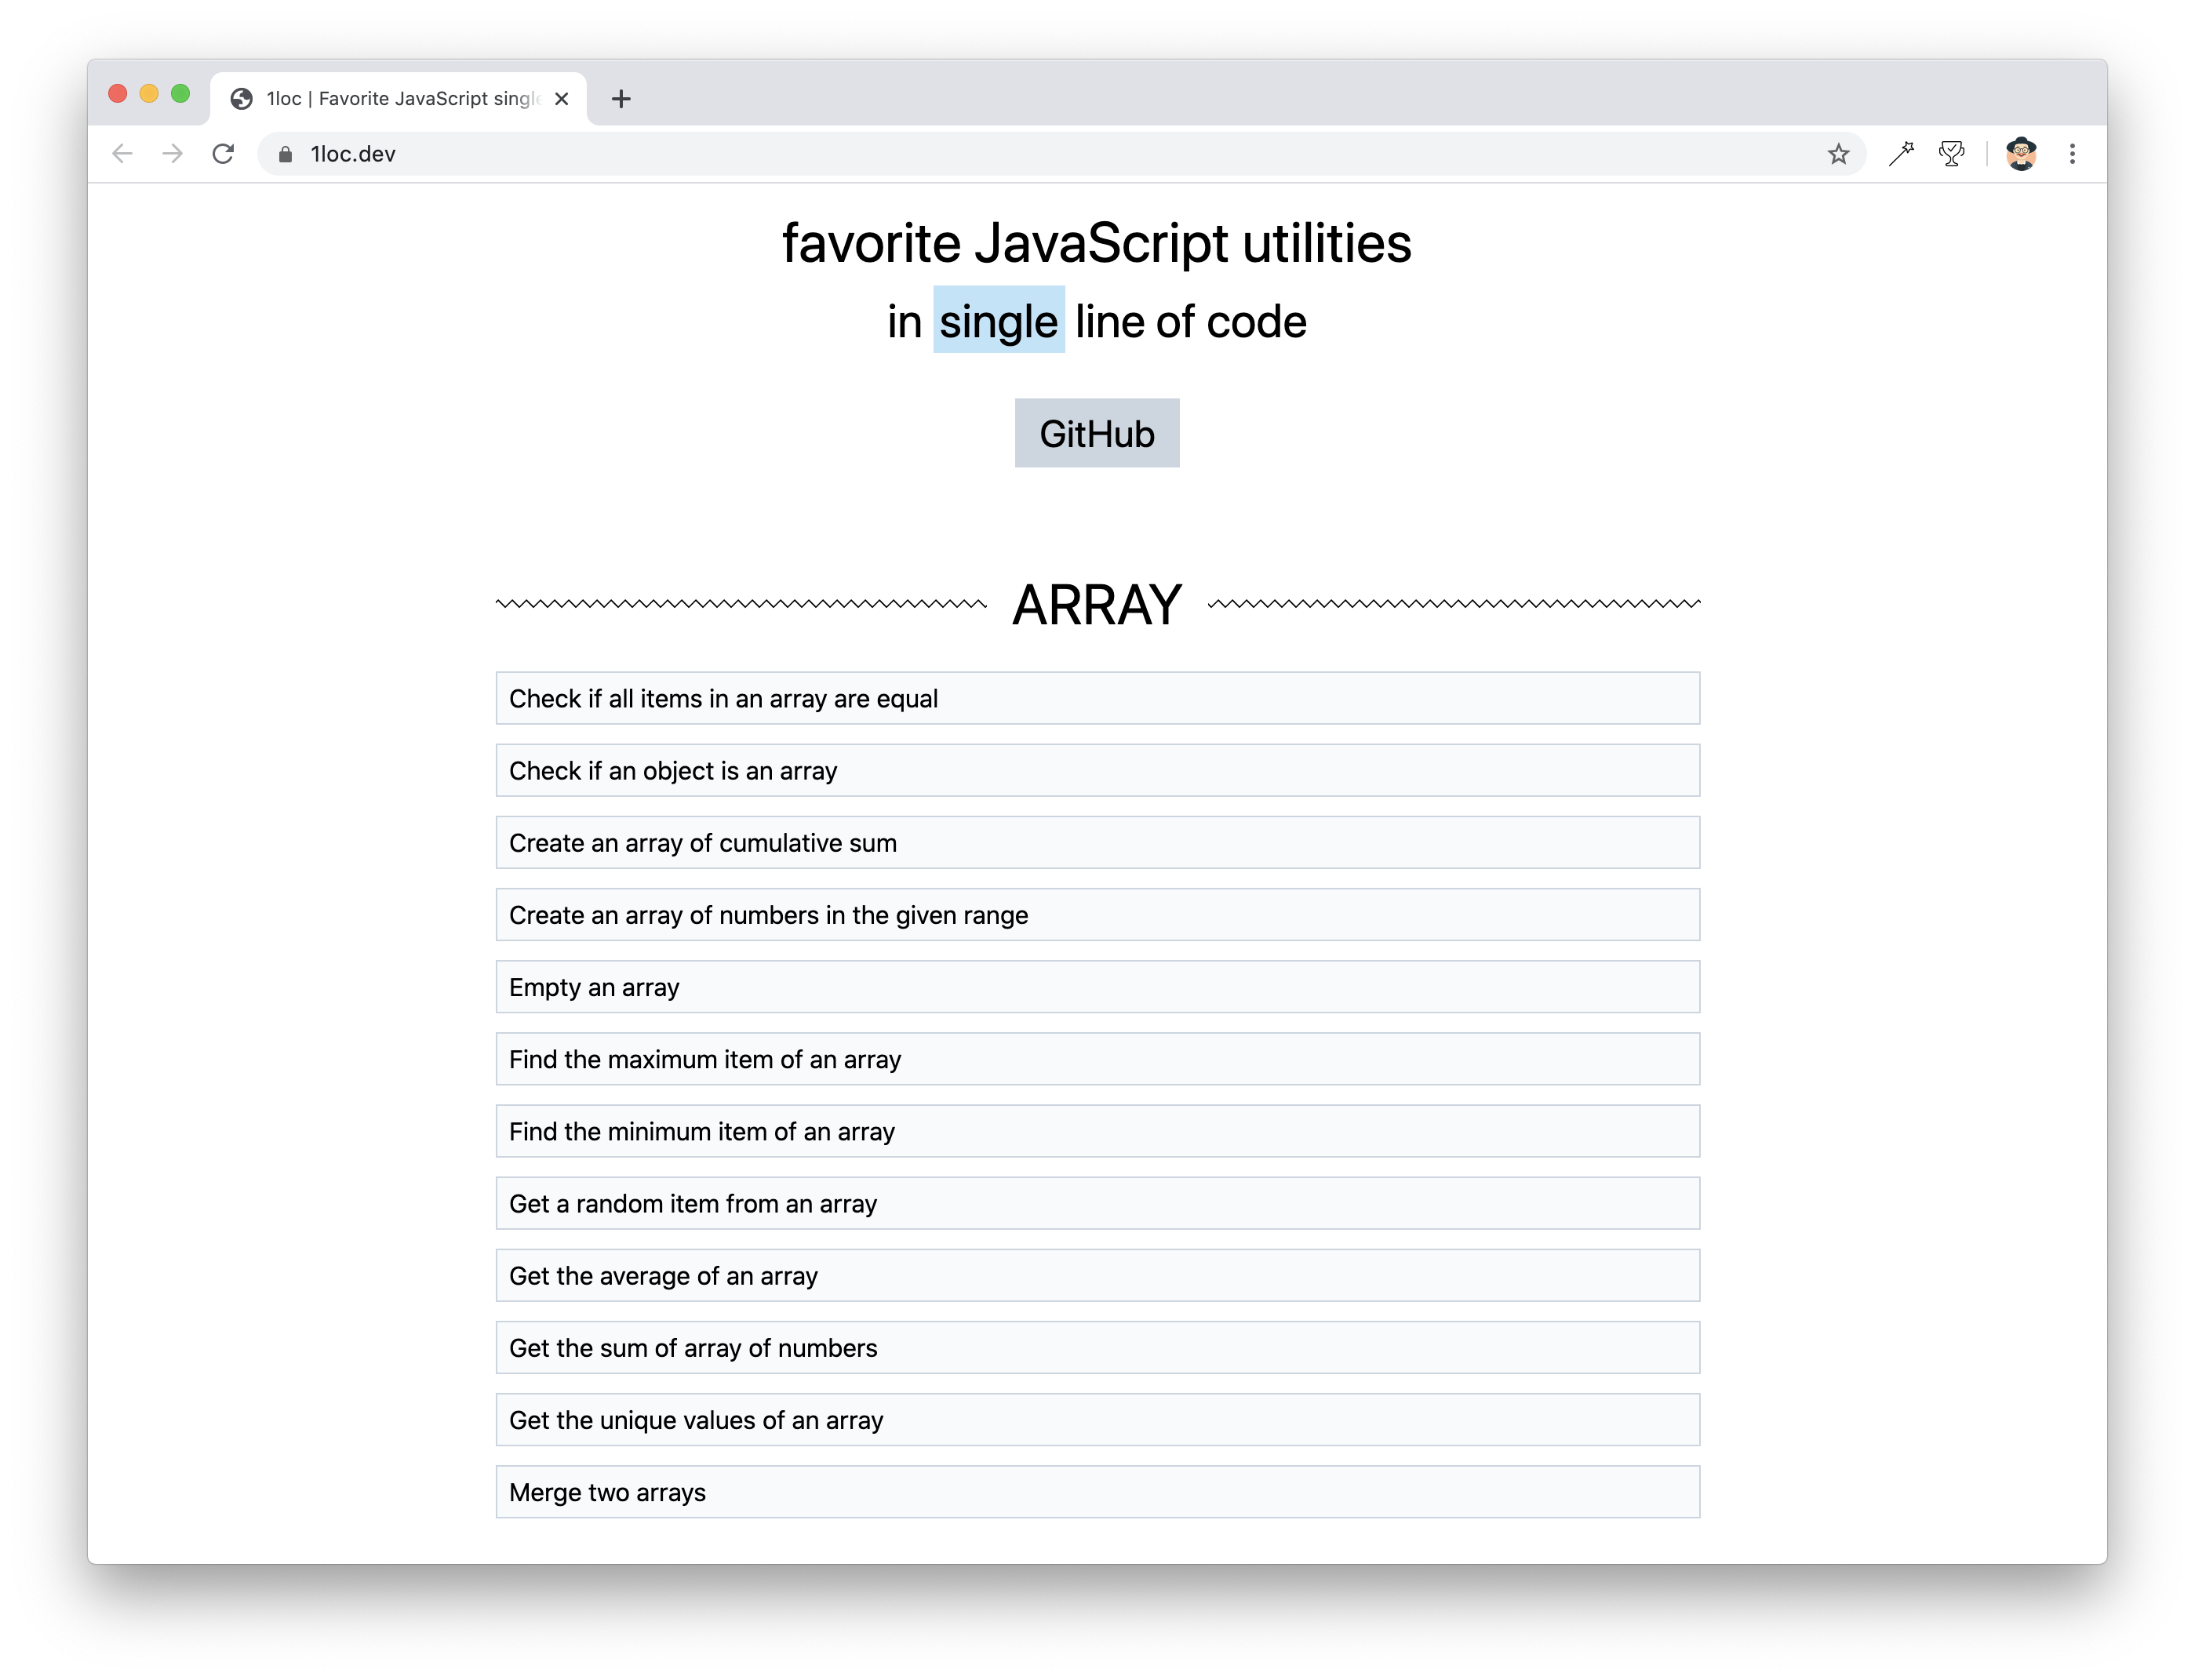Open Chrome three-dot menu

(2072, 154)
